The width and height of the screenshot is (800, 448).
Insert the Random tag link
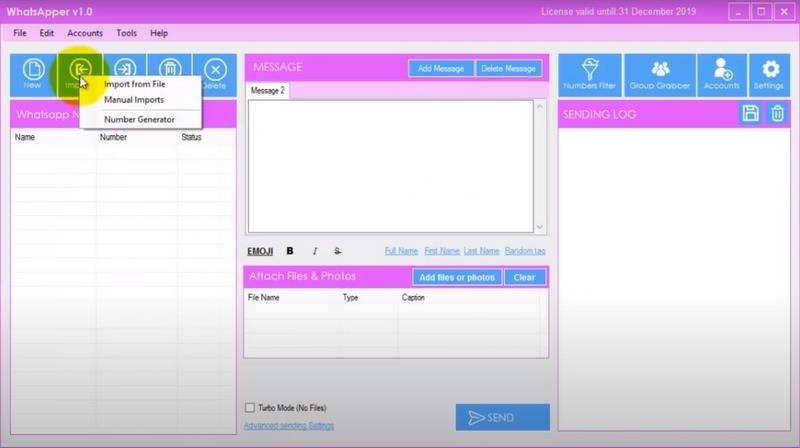click(x=525, y=251)
